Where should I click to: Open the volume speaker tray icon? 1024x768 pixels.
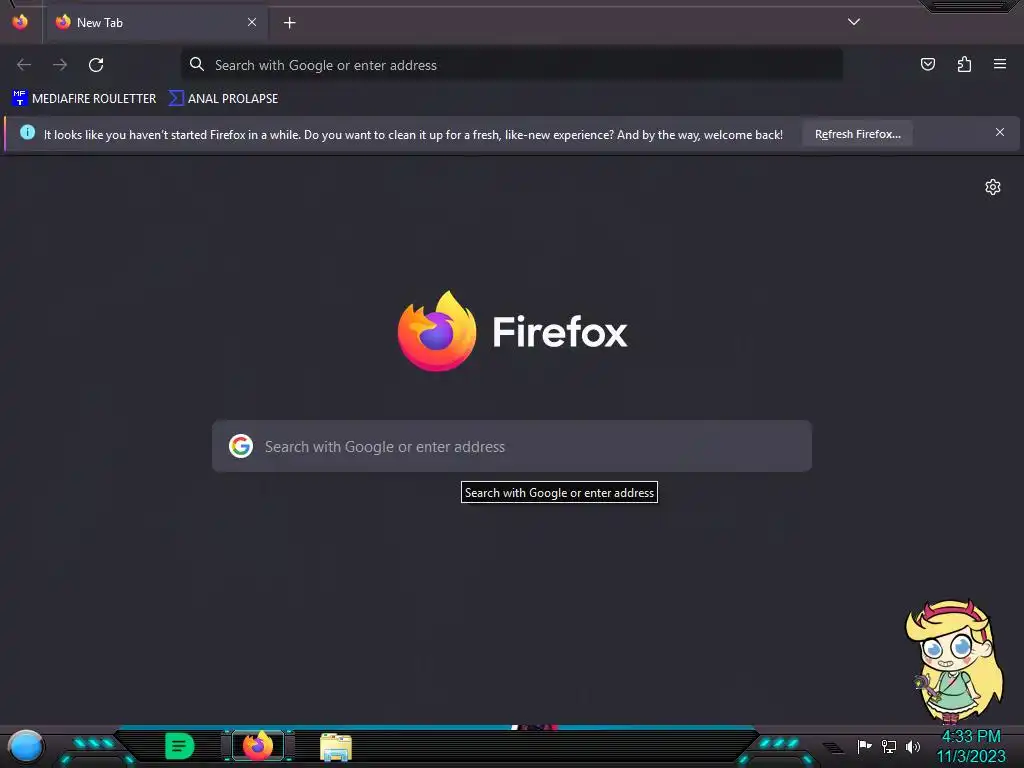[913, 746]
